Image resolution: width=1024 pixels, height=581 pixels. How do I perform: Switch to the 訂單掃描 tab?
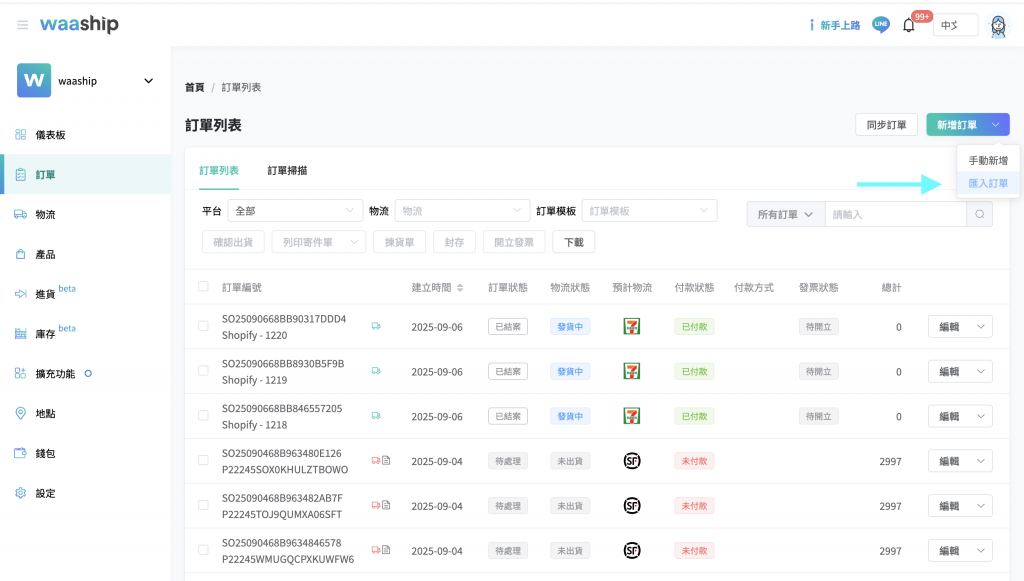tap(287, 171)
